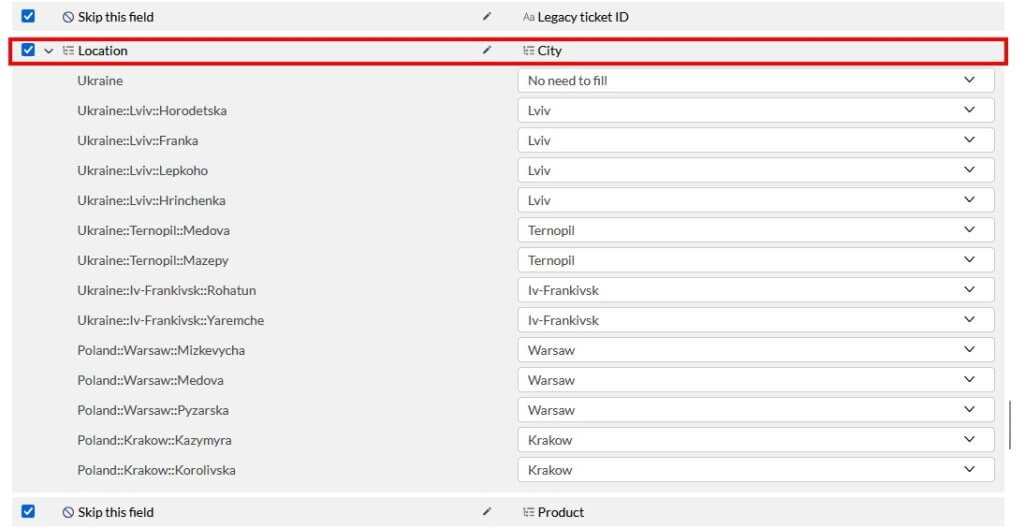The image size is (1024, 529).
Task: Click skip icon in Product row
Action: [x=68, y=512]
